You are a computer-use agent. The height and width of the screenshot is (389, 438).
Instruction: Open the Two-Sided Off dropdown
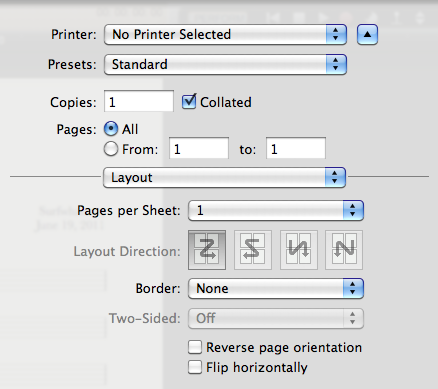click(x=276, y=318)
